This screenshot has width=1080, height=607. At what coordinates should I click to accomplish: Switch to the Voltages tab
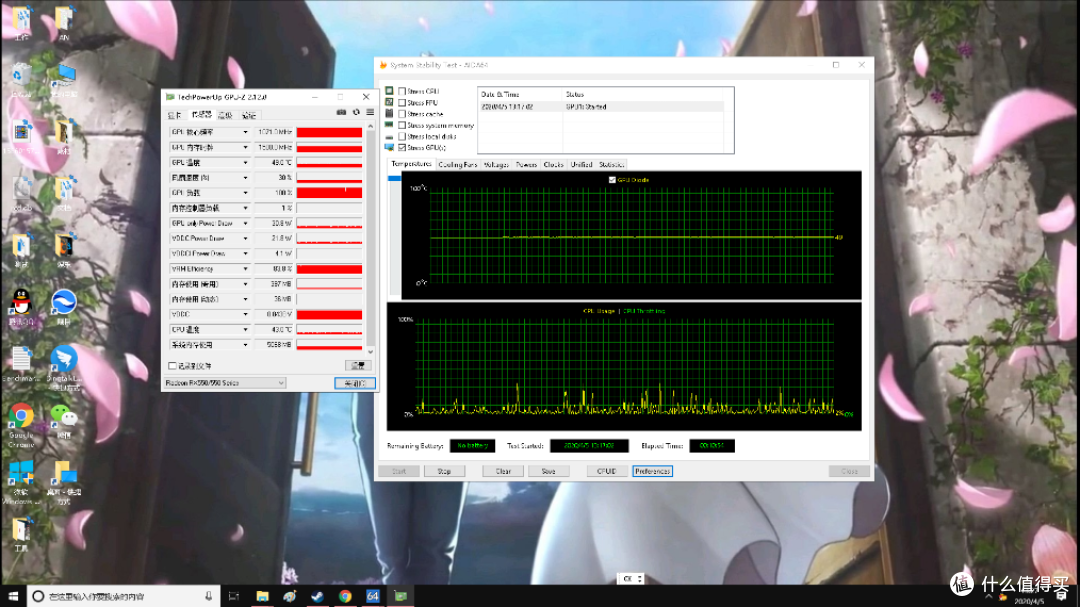coord(496,165)
